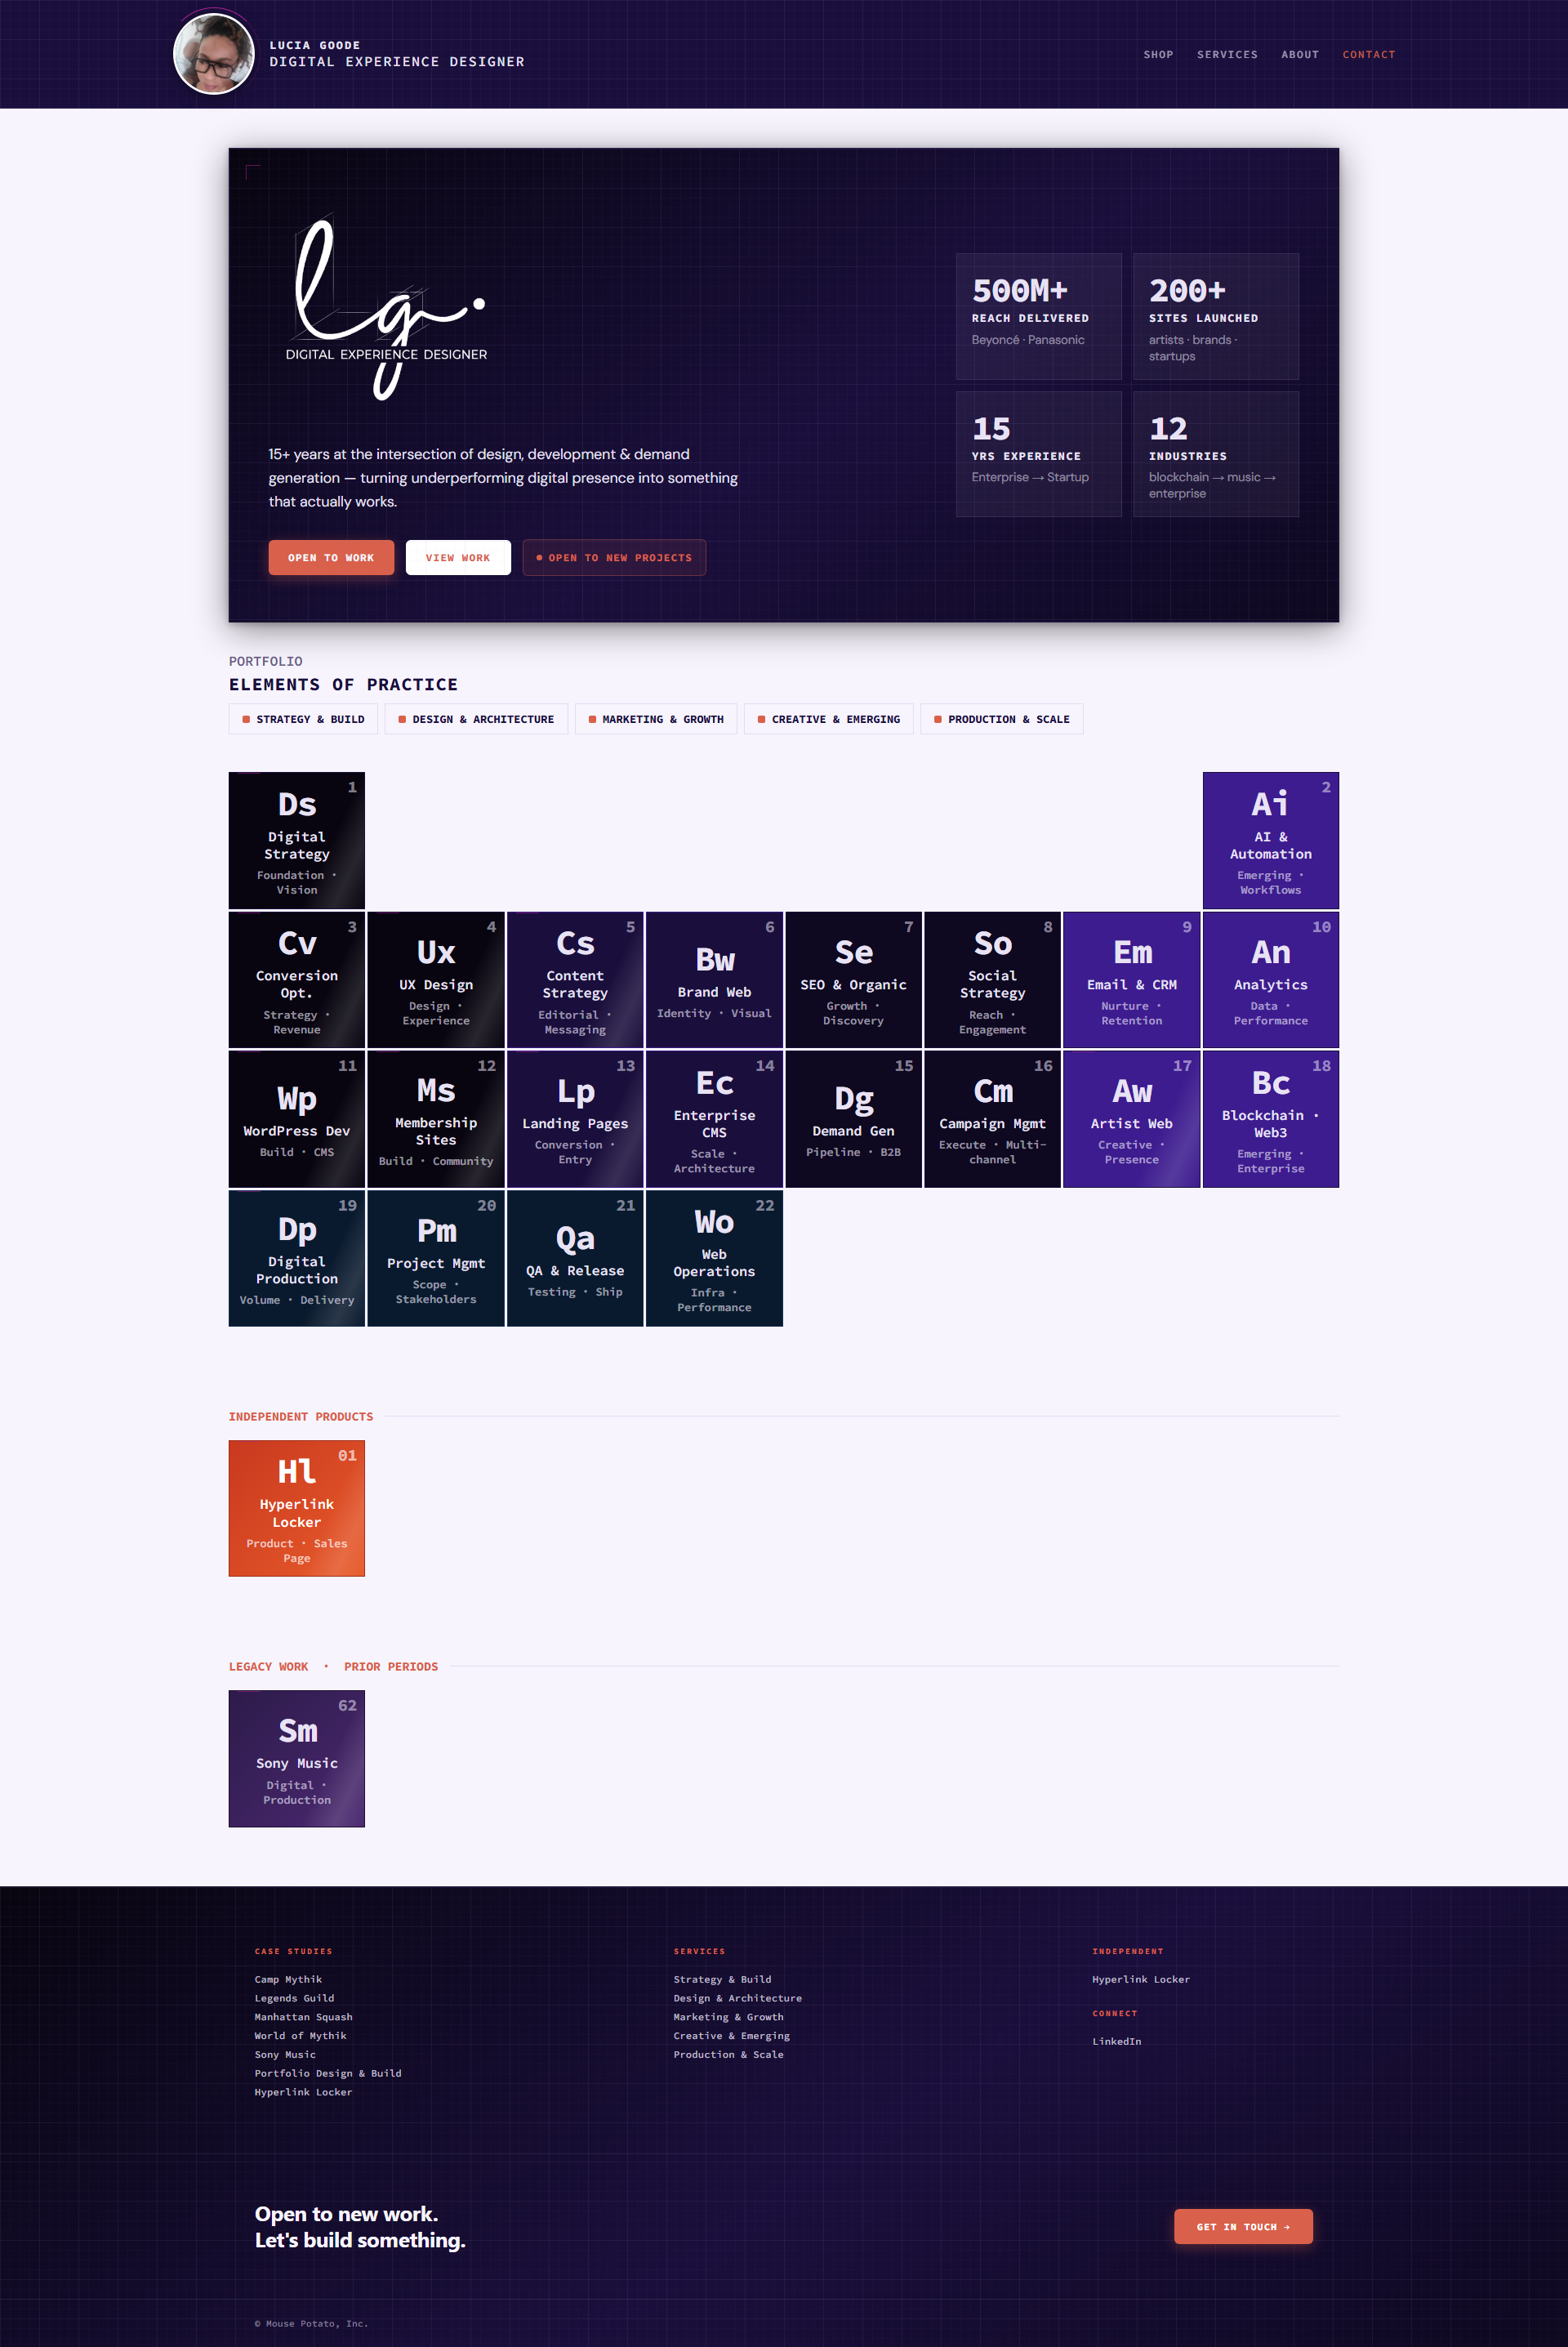Screen dimensions: 1568x2347
Task: Open the Lp Landing Pages element tile
Action: point(575,1119)
